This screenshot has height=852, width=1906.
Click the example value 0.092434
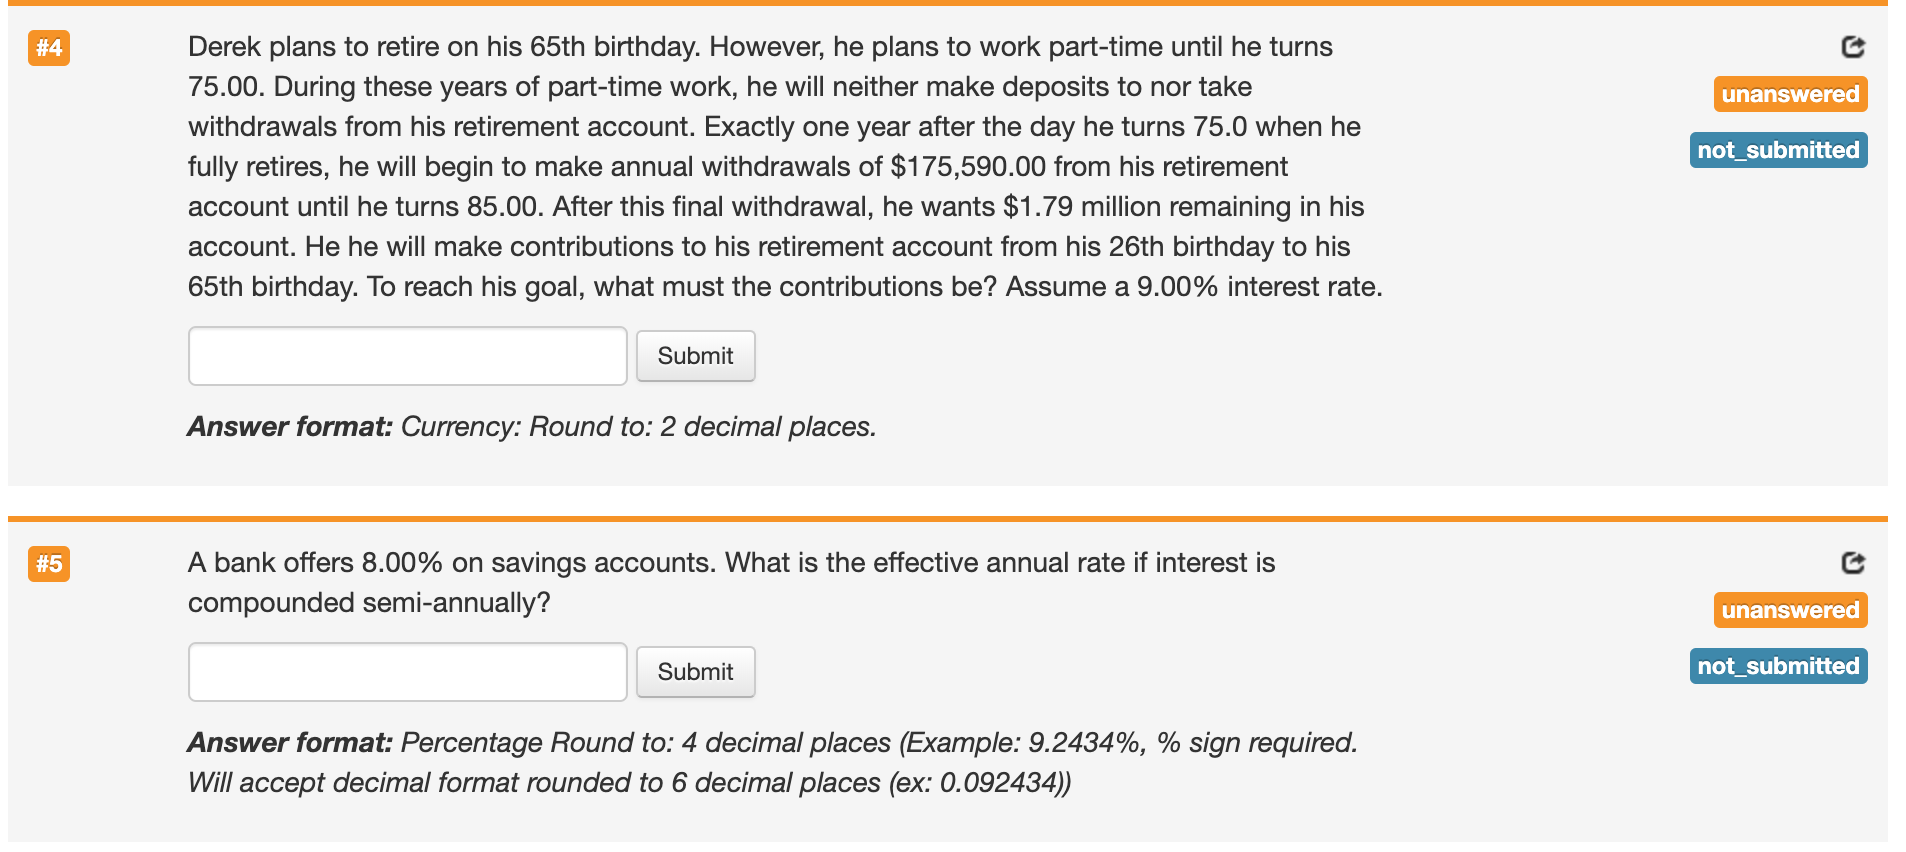[999, 783]
